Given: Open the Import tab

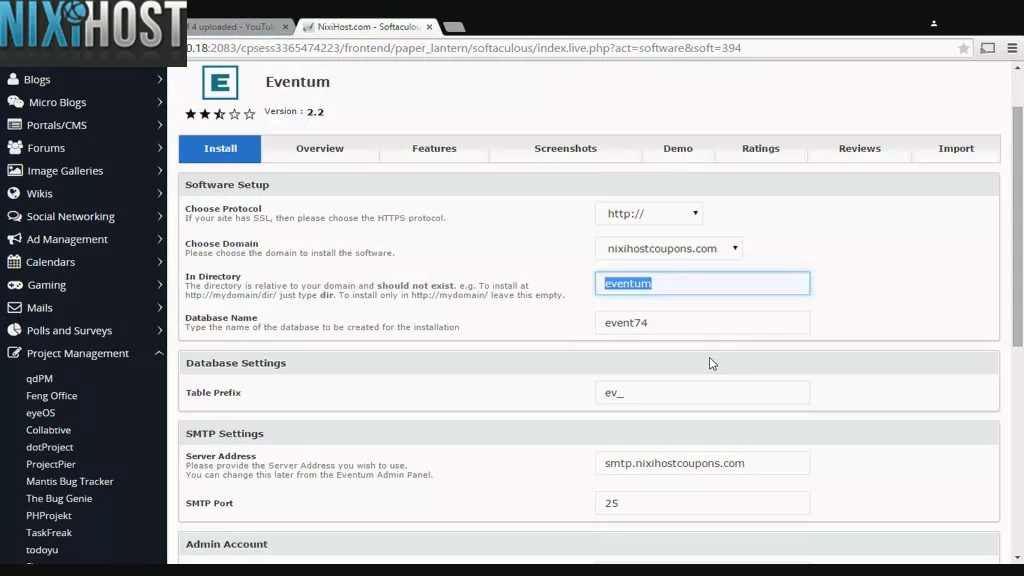Looking at the screenshot, I should click(956, 148).
